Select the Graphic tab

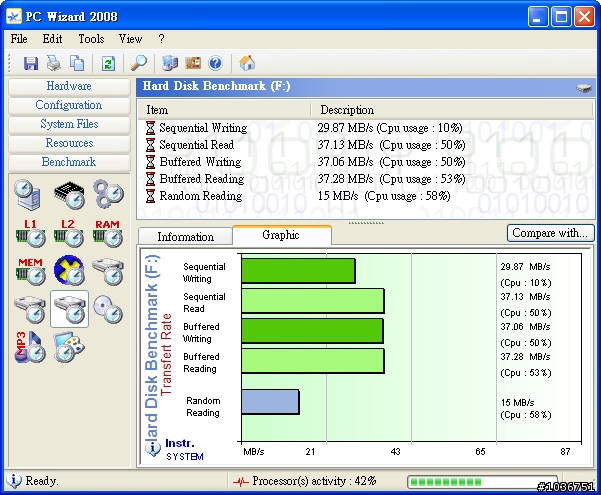pos(281,235)
